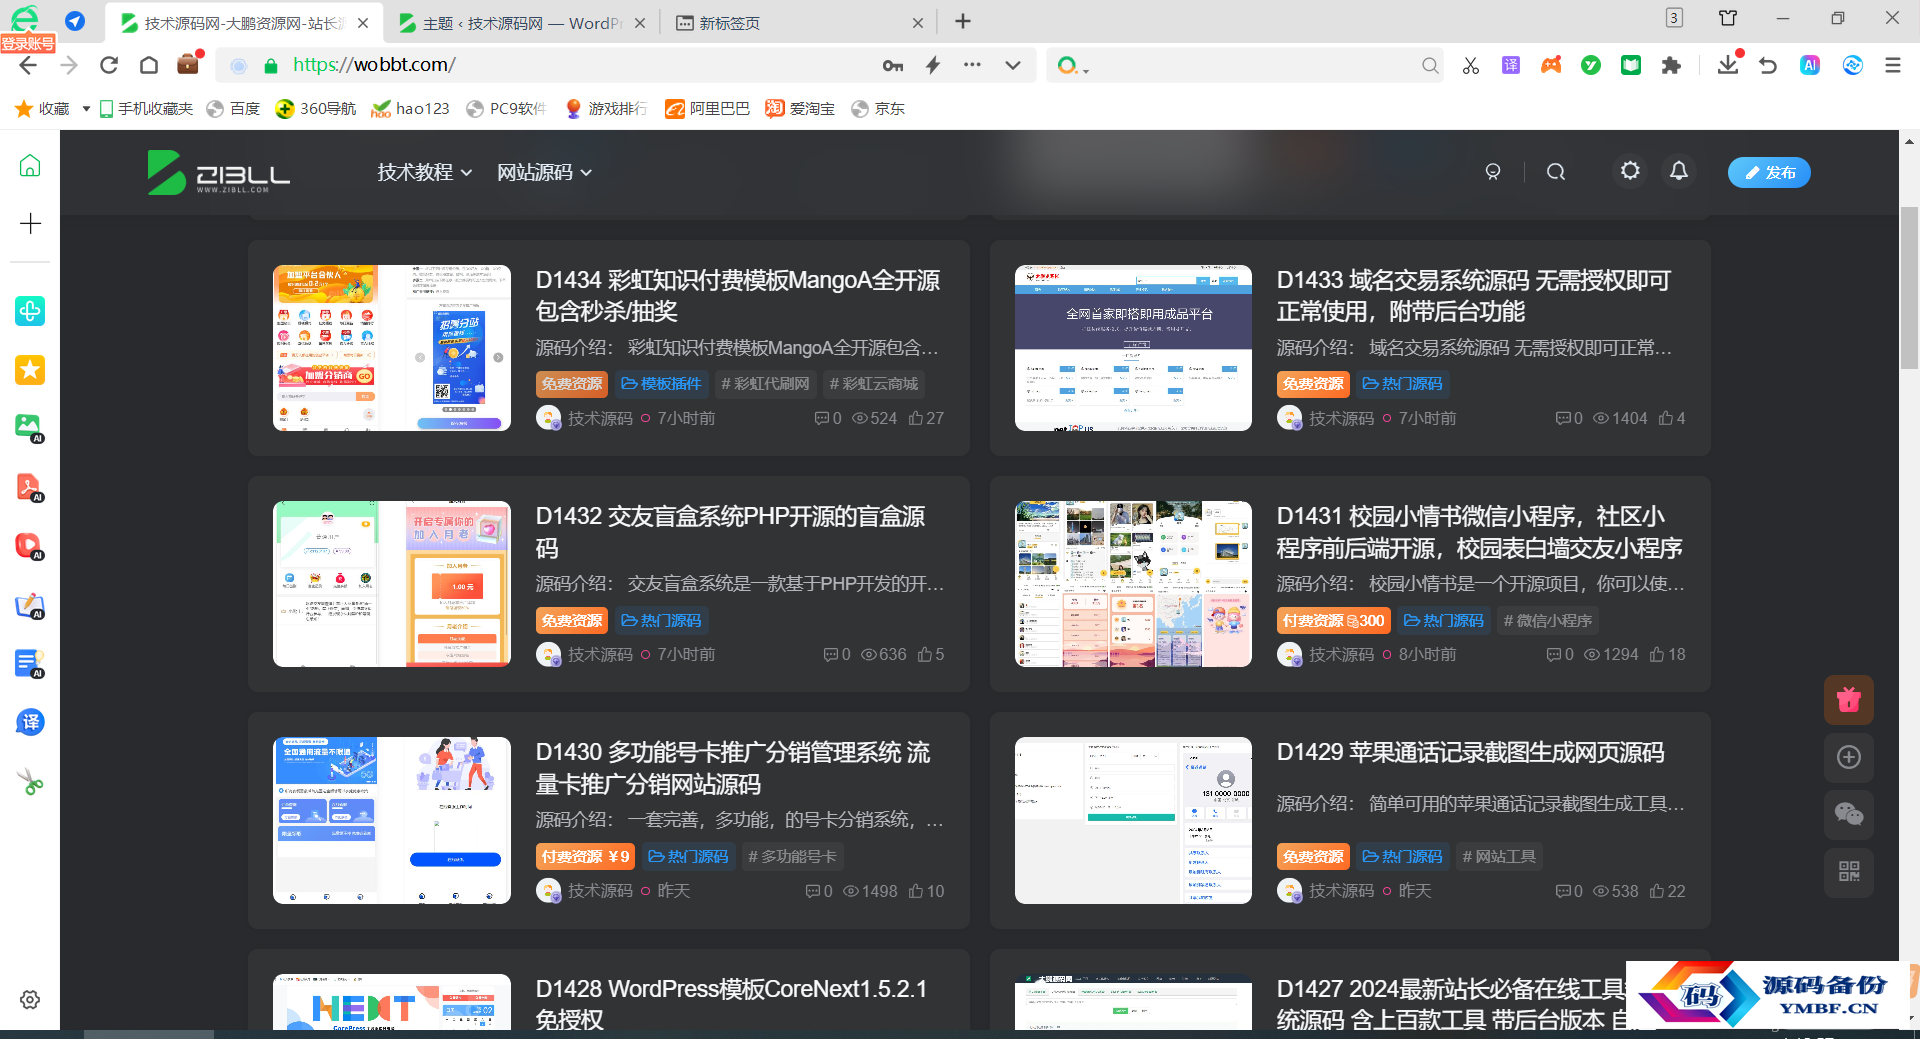Open the 手机收藏夹 bookmark
Viewport: 1920px width, 1039px height.
pyautogui.click(x=146, y=109)
